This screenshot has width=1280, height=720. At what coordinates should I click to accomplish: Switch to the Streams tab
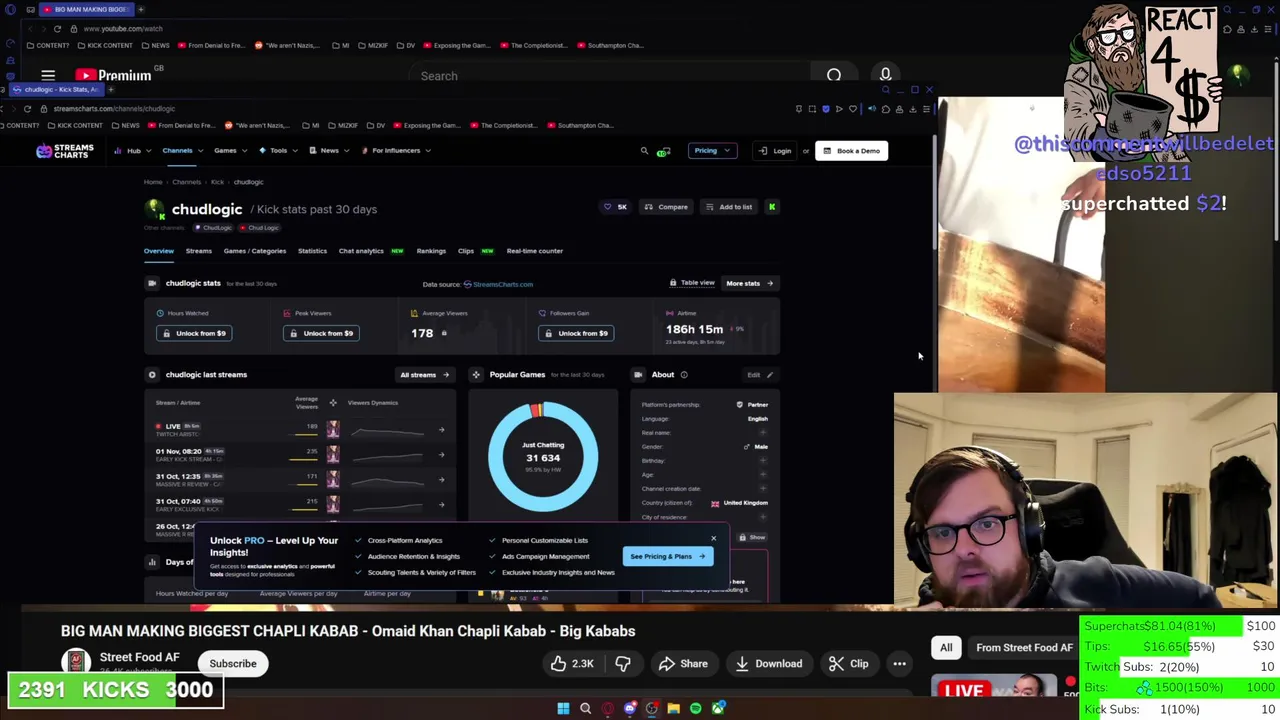[198, 251]
